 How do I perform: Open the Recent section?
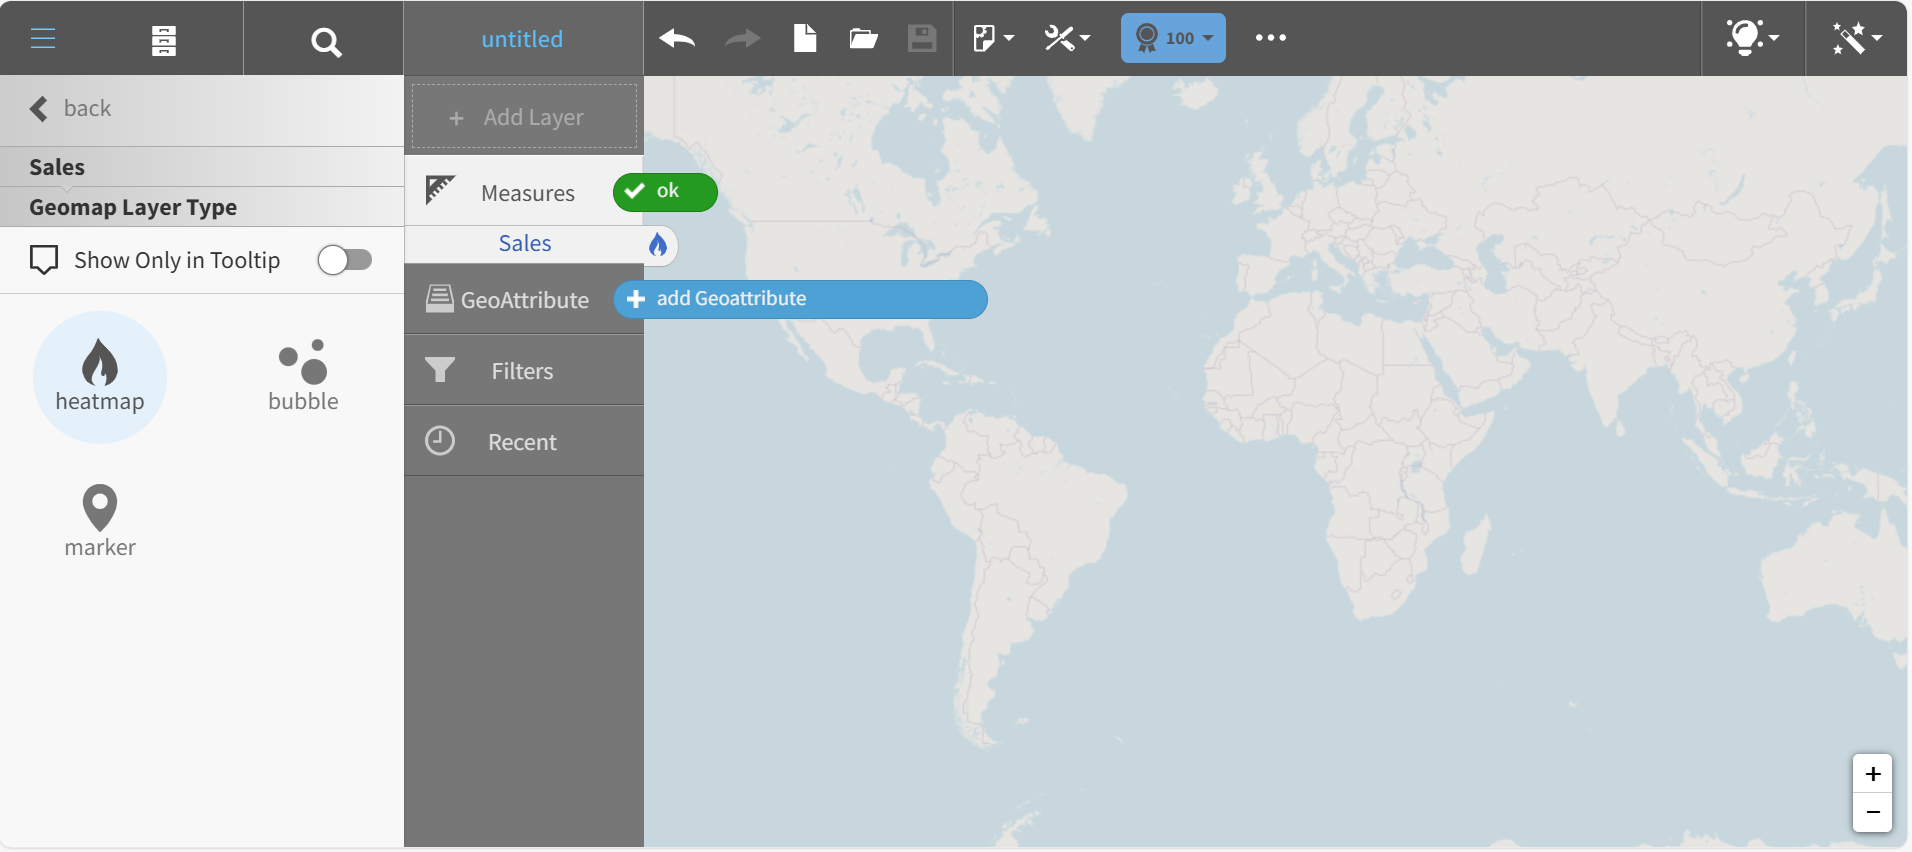click(x=522, y=442)
